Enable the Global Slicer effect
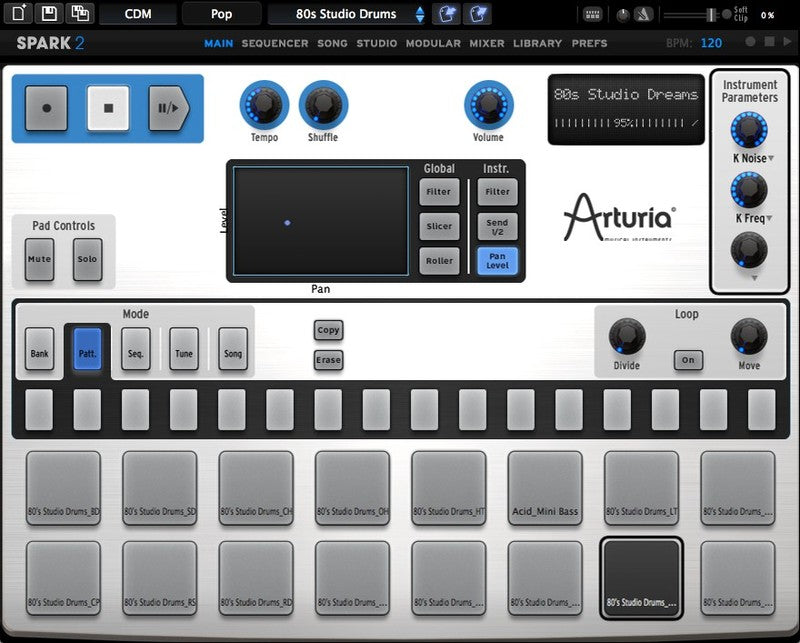 pyautogui.click(x=439, y=227)
